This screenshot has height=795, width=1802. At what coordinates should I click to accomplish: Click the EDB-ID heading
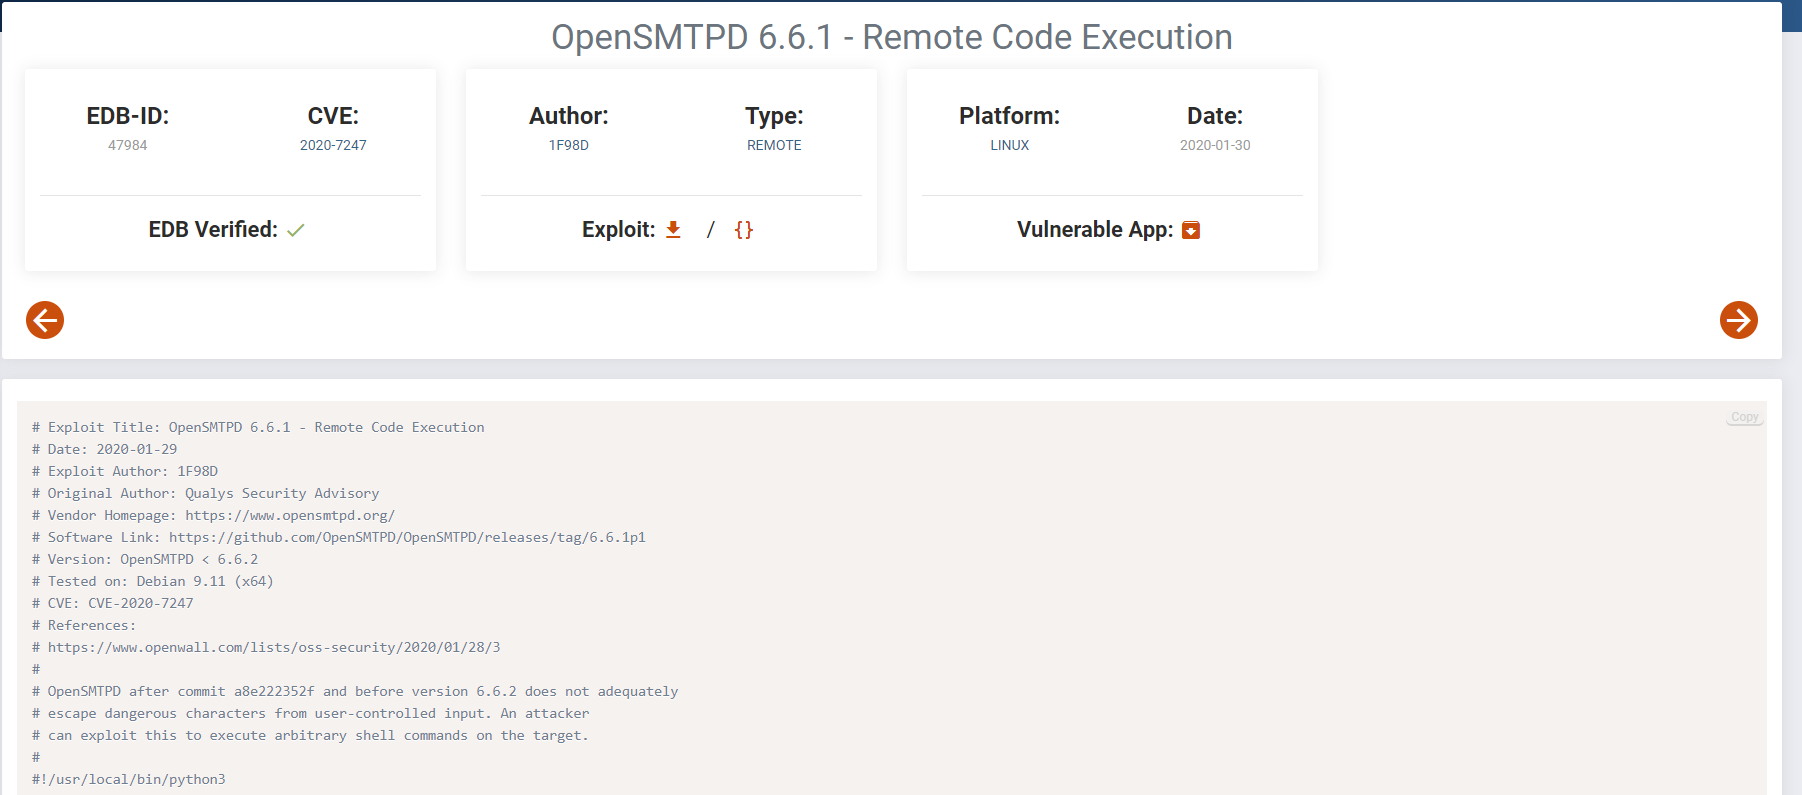coord(128,116)
